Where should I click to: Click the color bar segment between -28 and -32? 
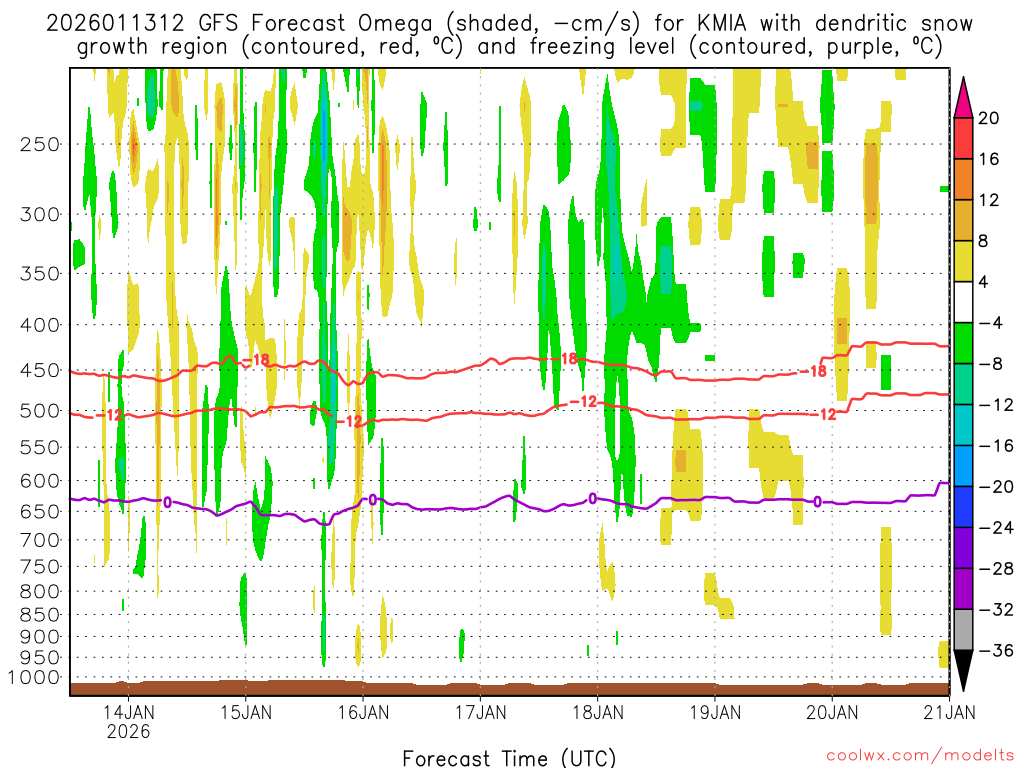[964, 589]
